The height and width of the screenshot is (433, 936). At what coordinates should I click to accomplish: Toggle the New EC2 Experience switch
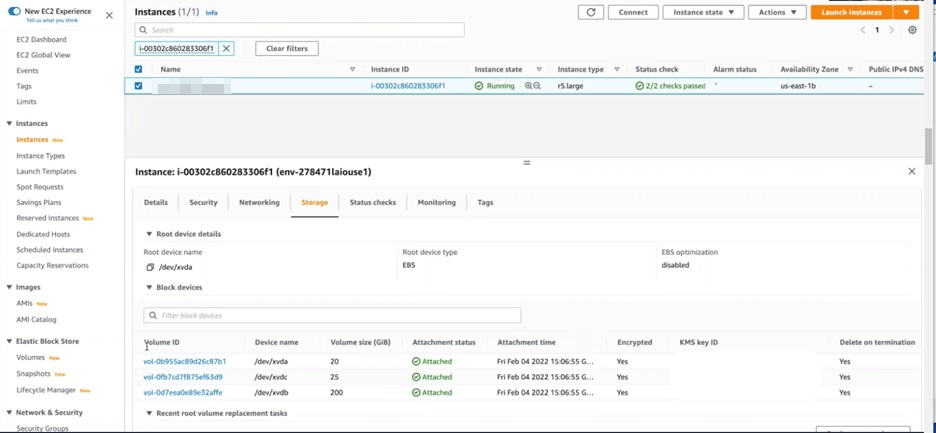(x=14, y=11)
